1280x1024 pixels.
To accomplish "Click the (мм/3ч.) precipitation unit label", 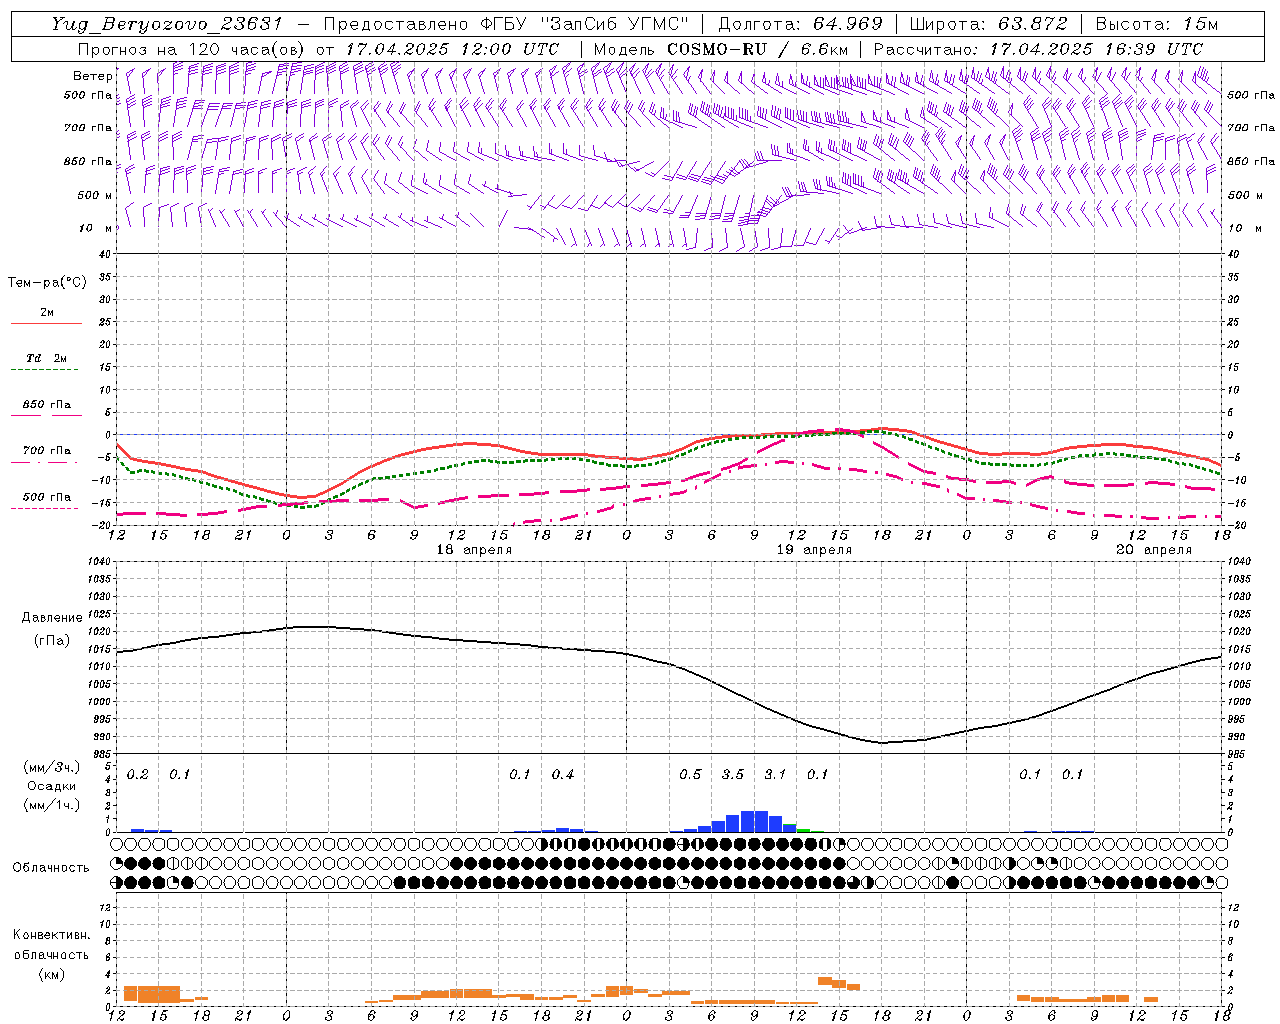I will click(x=52, y=768).
